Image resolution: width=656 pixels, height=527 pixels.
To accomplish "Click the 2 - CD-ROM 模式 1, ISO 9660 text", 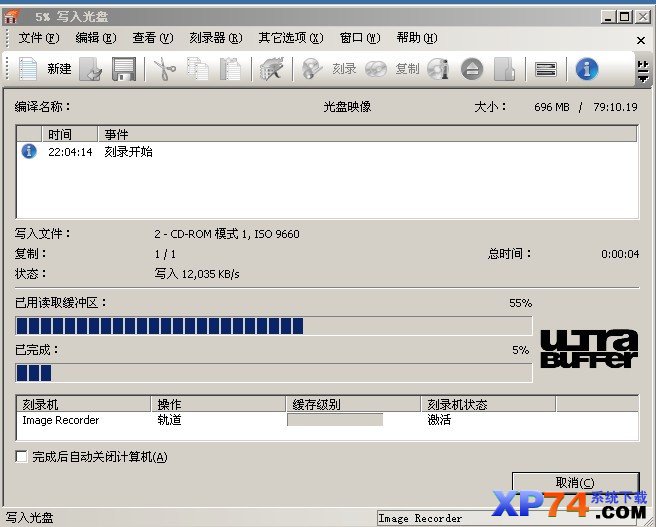I will coord(227,234).
